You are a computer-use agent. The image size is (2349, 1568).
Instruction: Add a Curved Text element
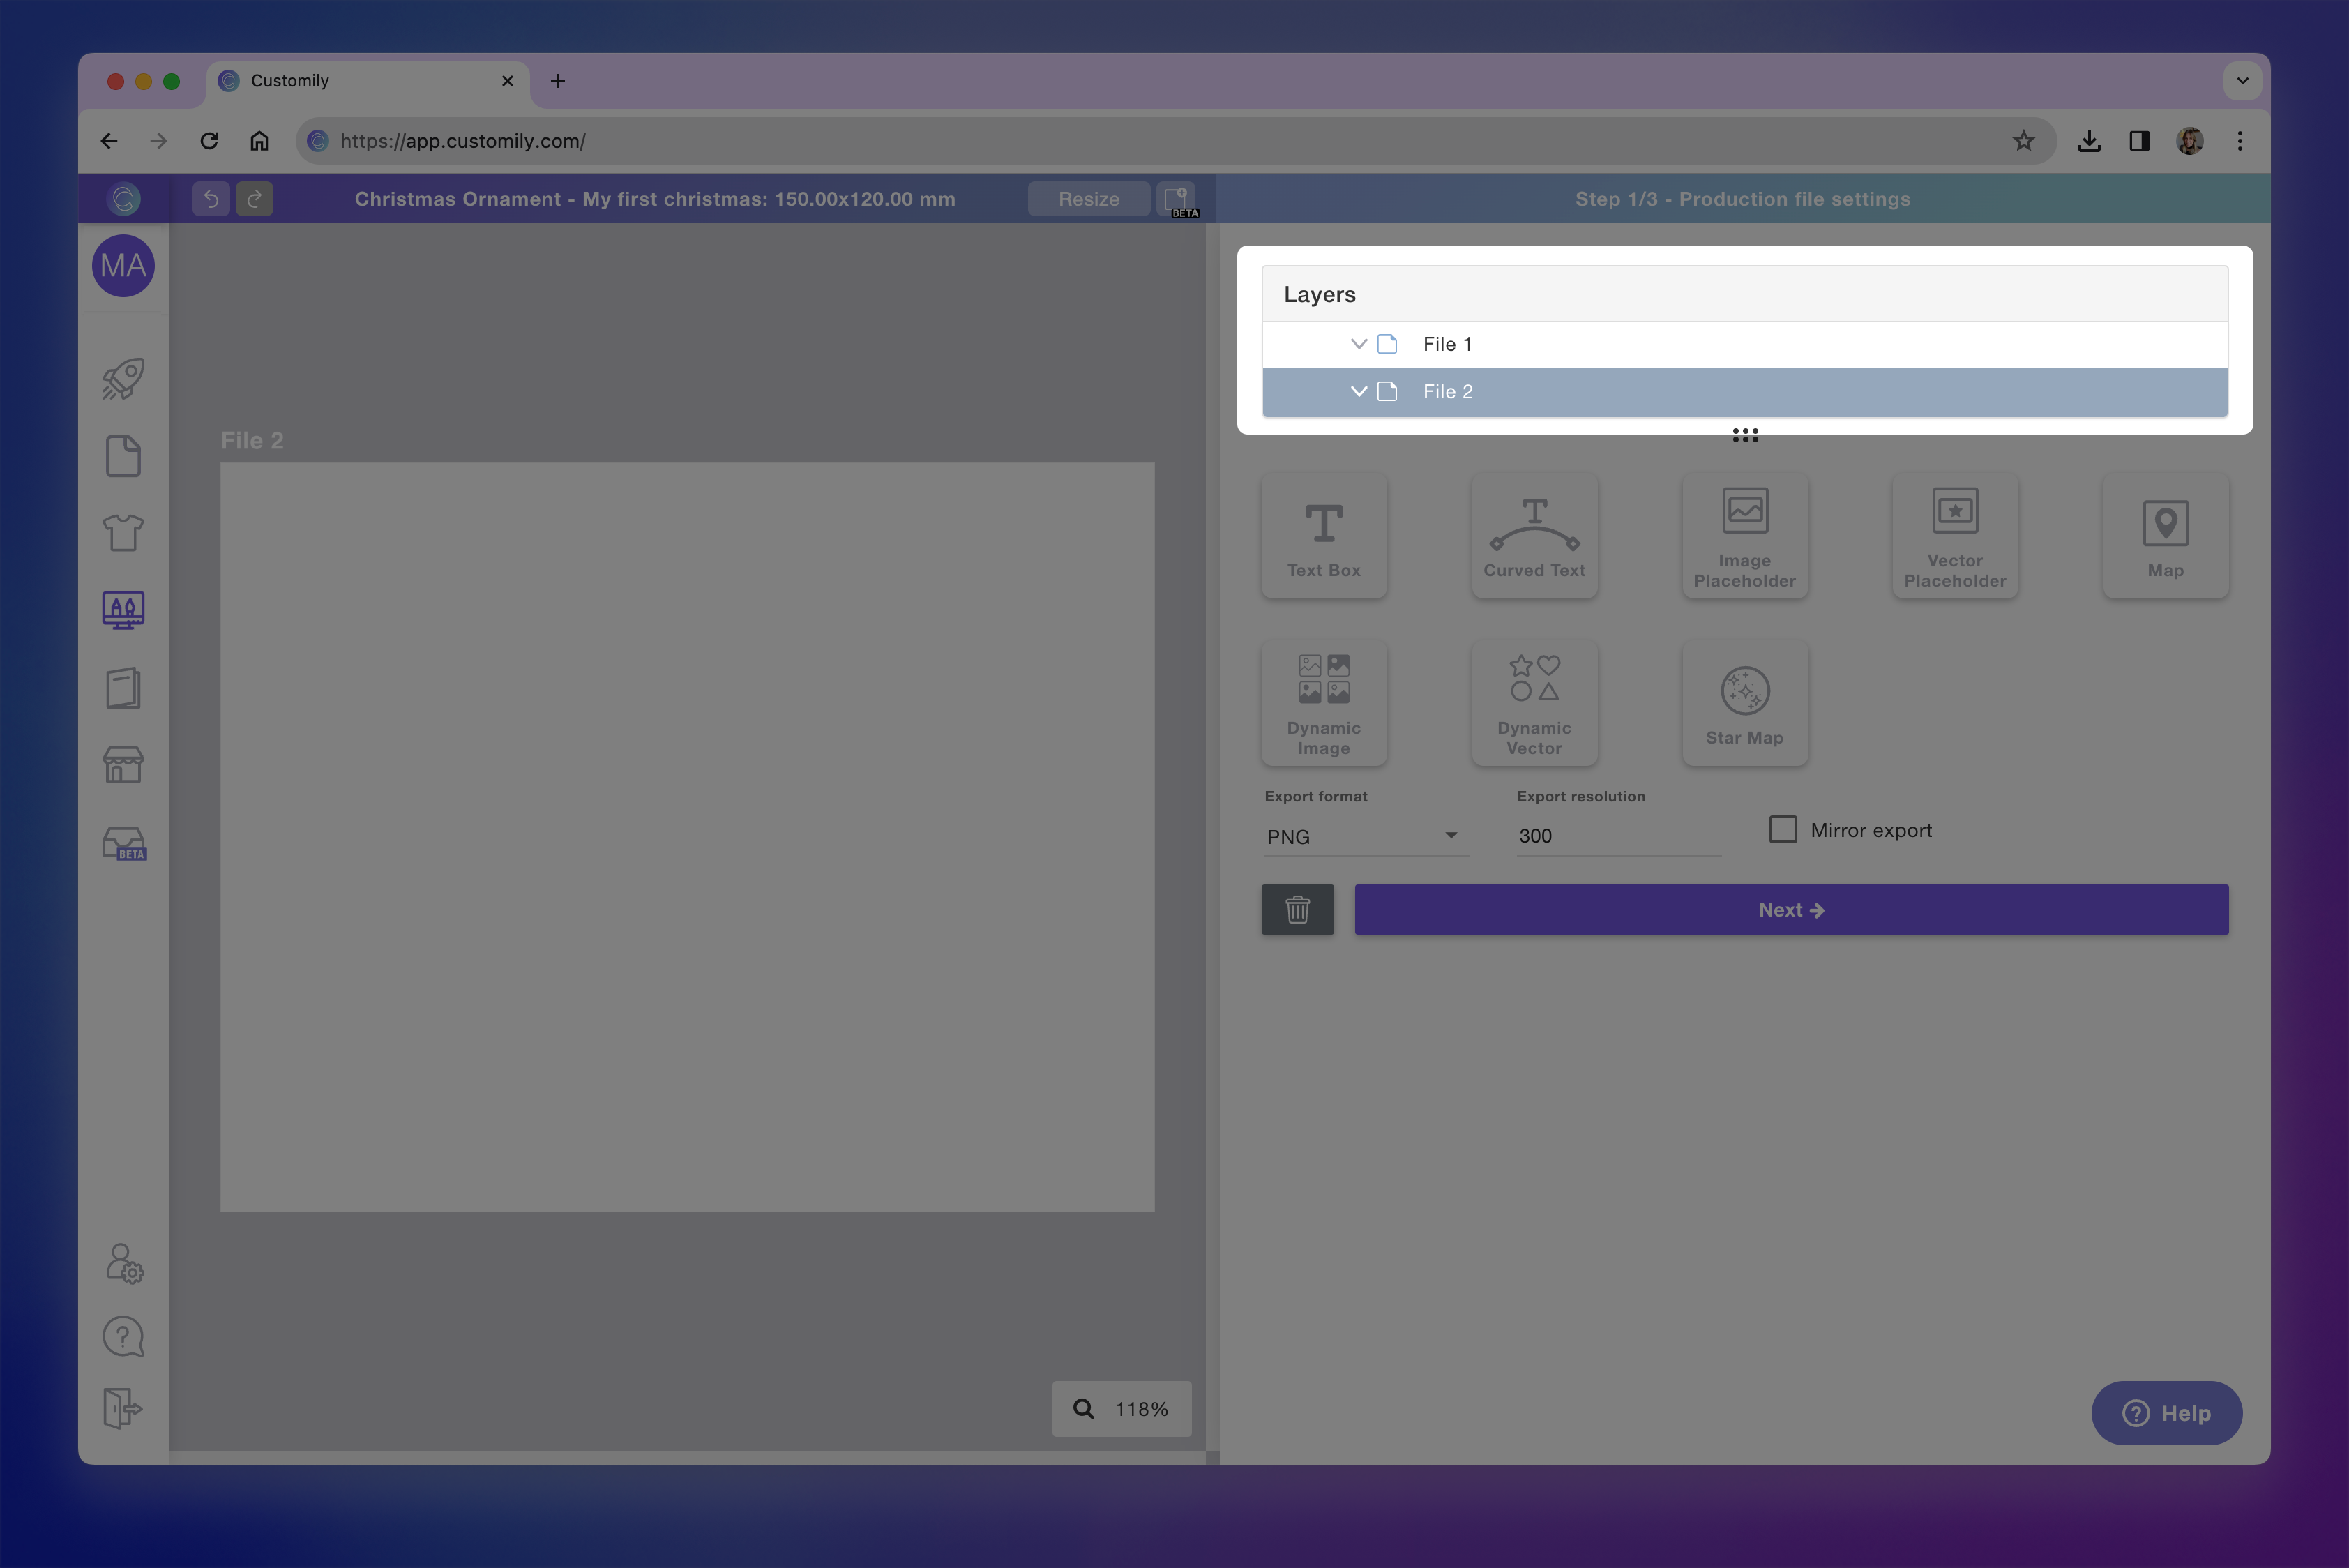pos(1533,536)
